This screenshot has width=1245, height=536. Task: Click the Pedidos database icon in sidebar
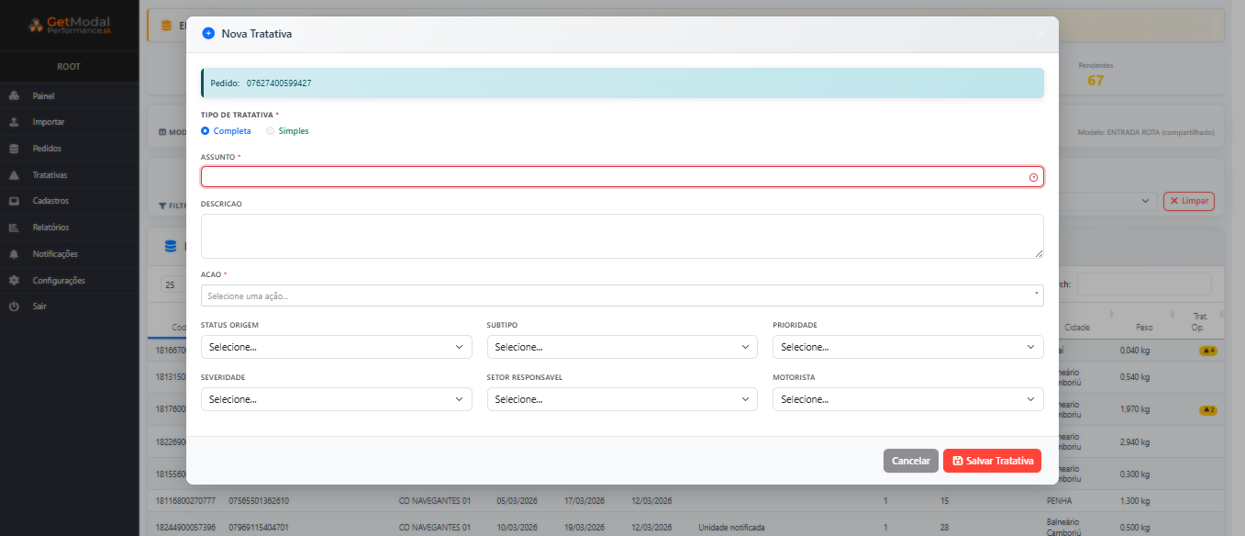[x=14, y=148]
